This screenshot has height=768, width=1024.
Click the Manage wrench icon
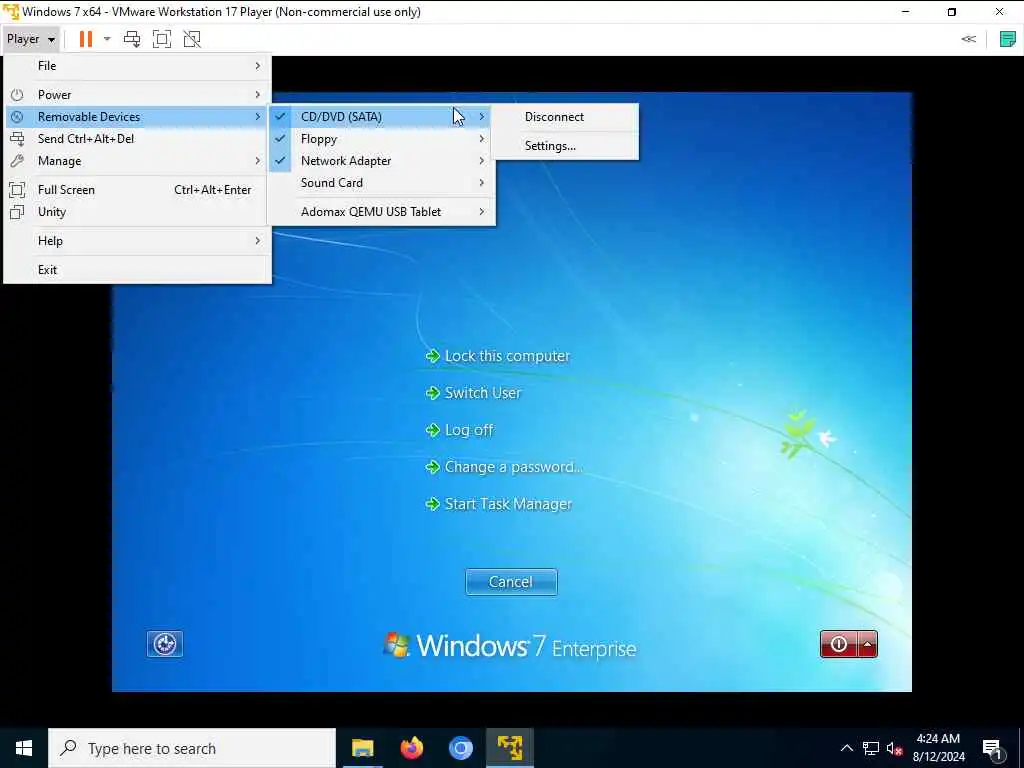pyautogui.click(x=18, y=161)
